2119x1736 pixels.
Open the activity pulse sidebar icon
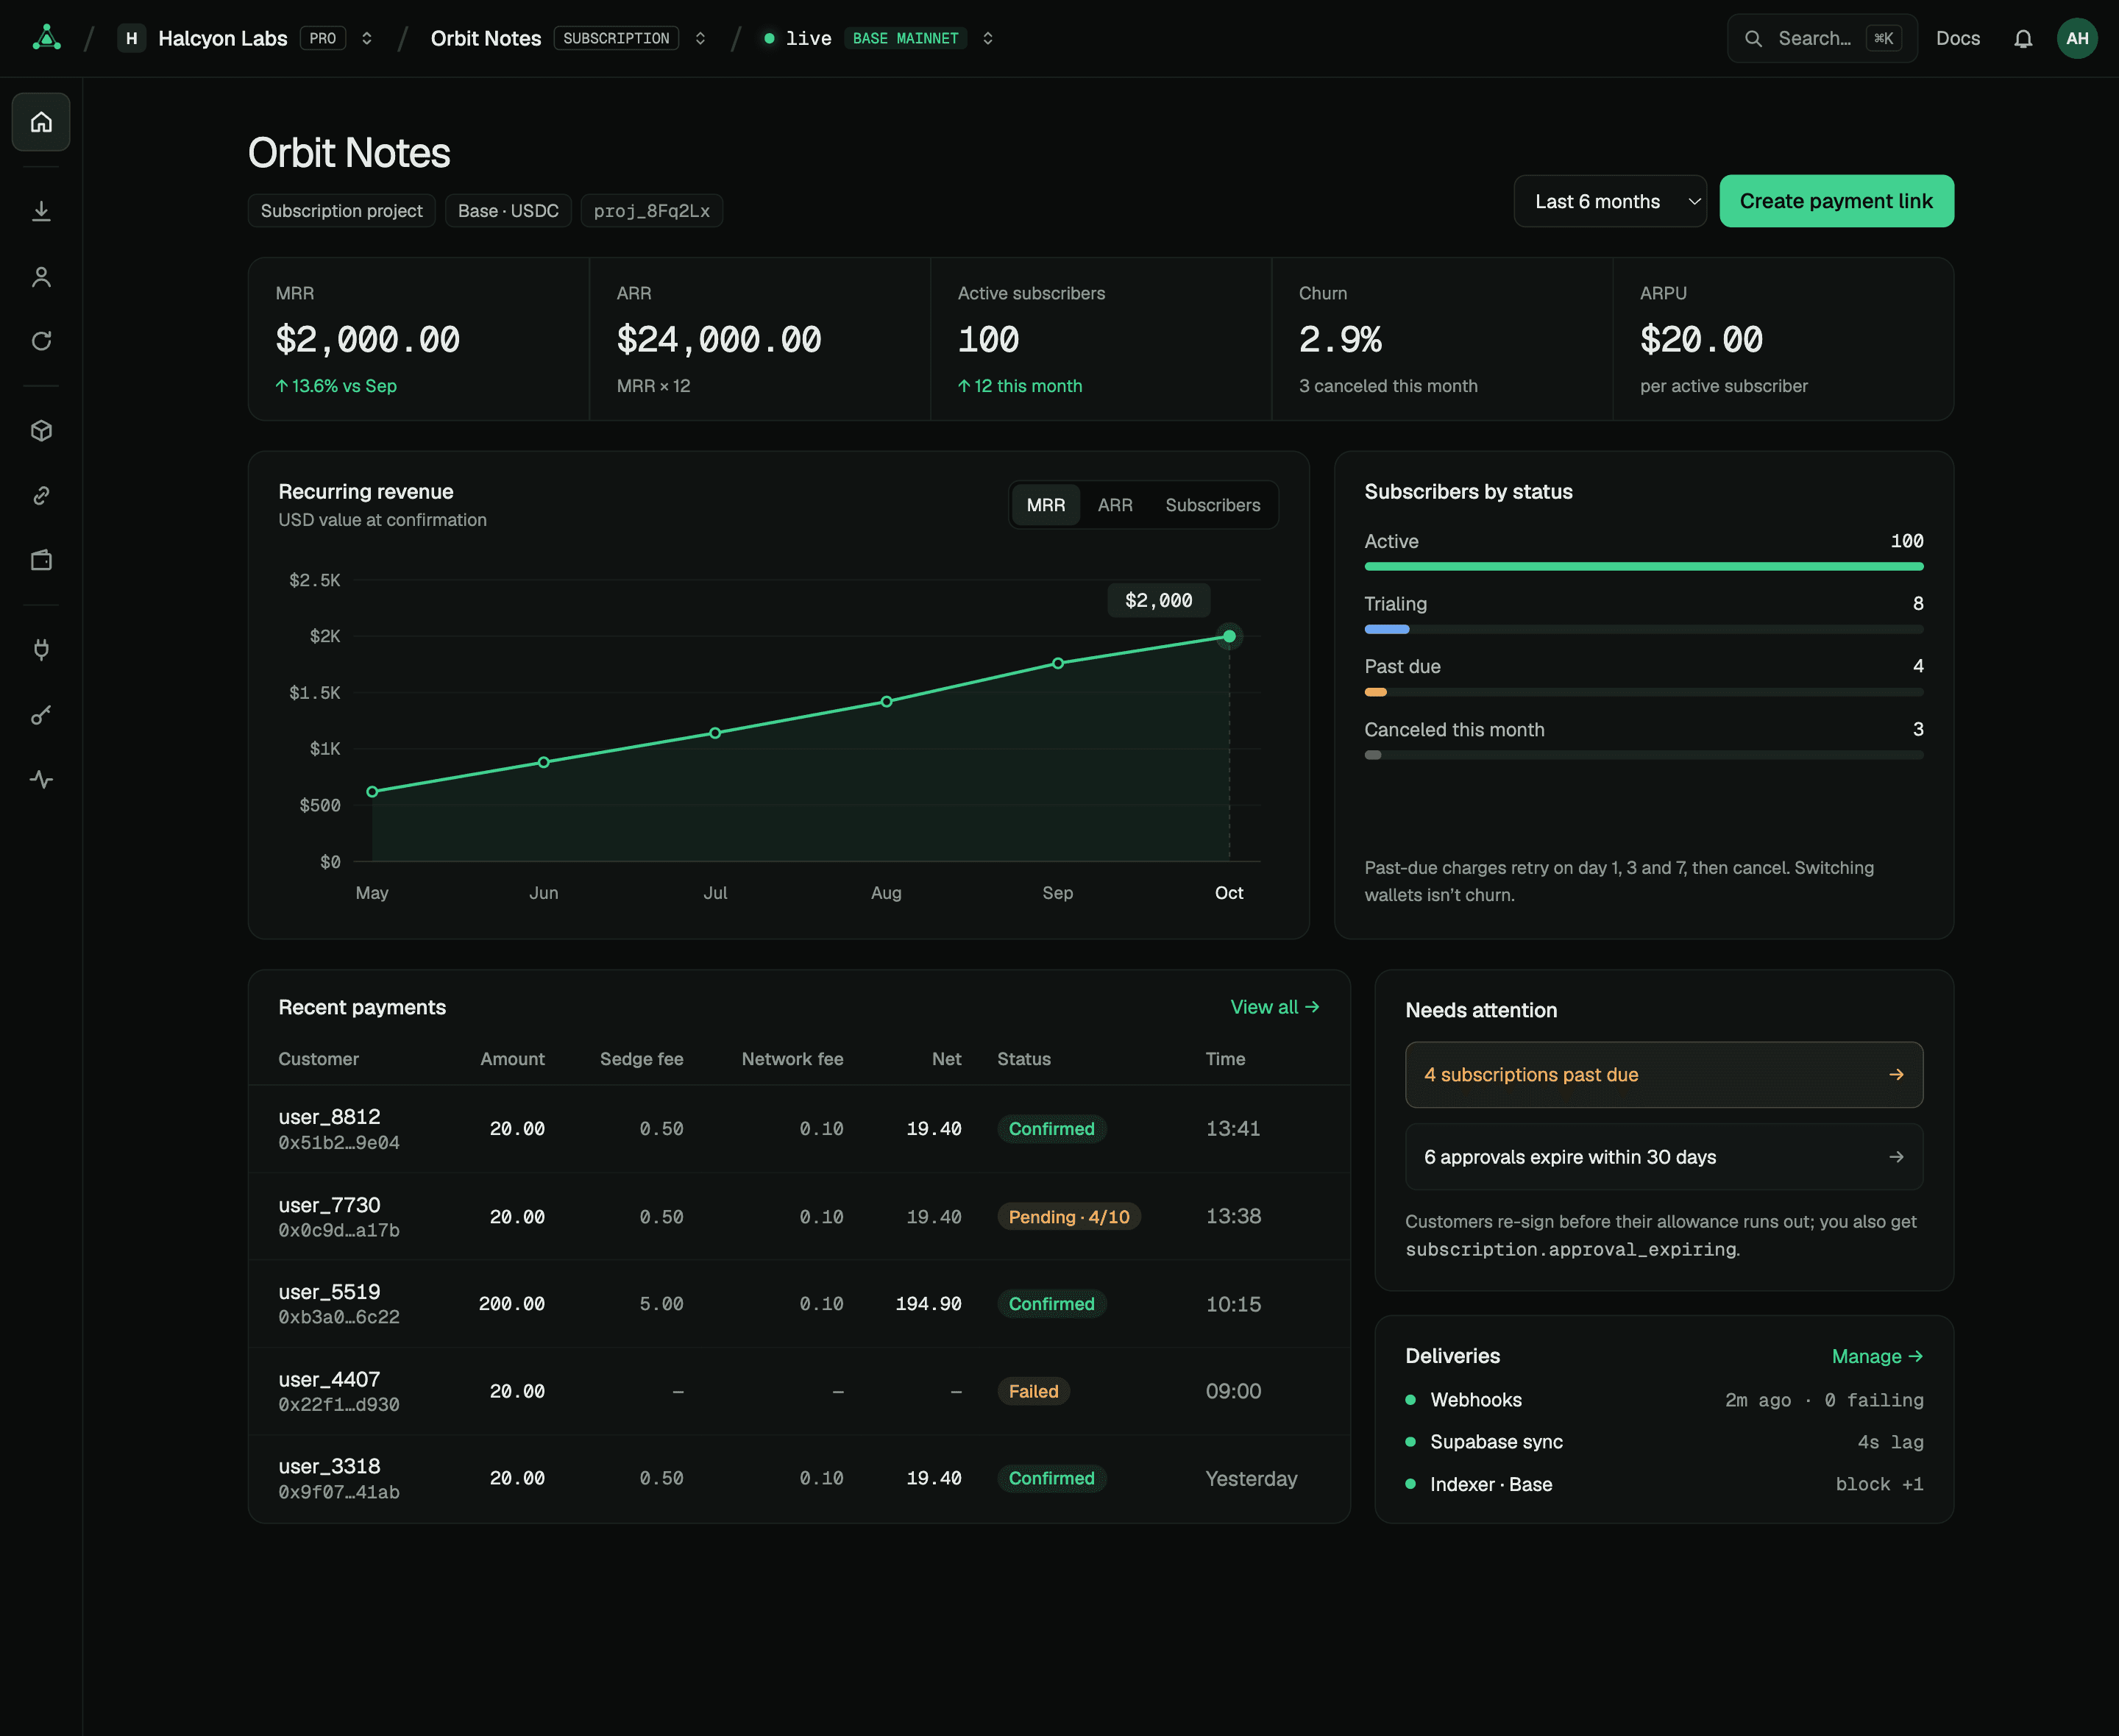coord(41,779)
